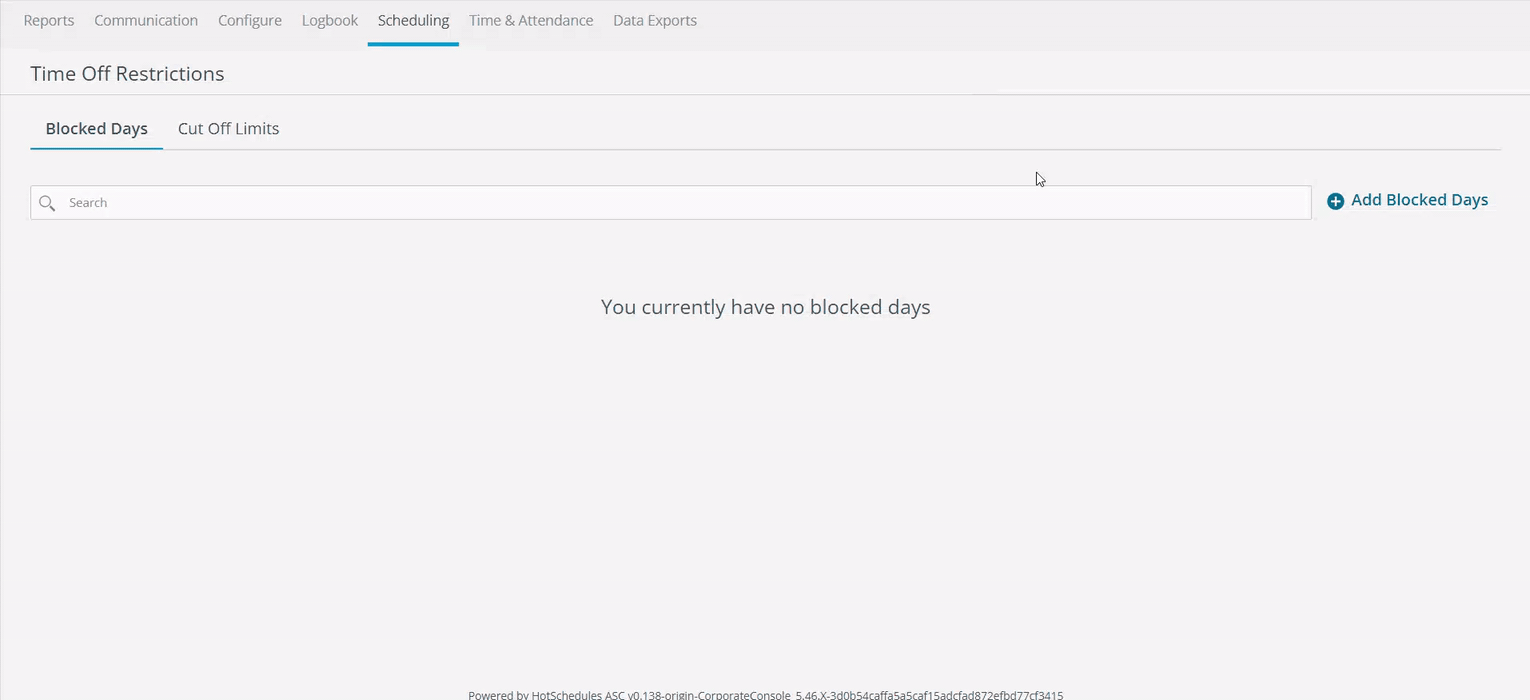Viewport: 1530px width, 700px height.
Task: Open the Reports menu
Action: click(49, 20)
